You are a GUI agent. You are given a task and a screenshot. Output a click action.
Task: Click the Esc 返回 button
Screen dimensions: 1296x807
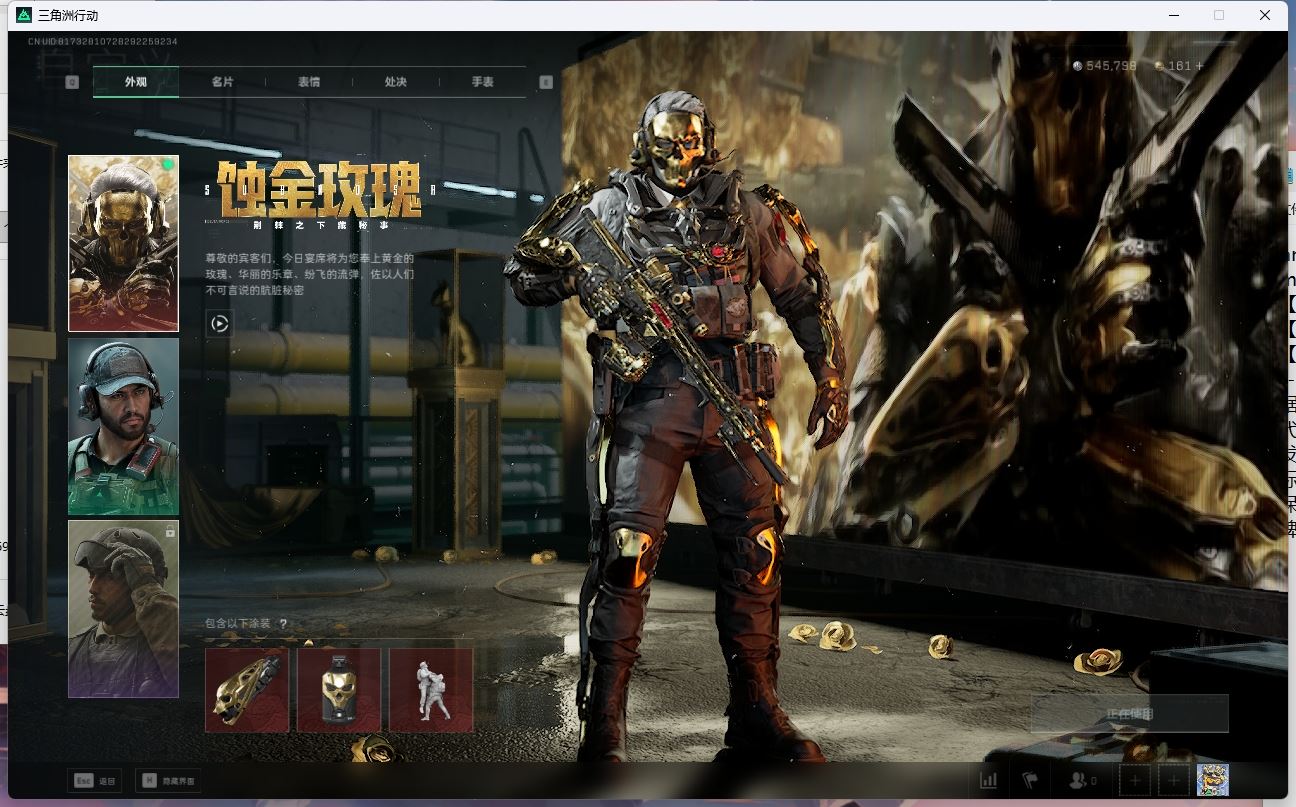point(95,781)
